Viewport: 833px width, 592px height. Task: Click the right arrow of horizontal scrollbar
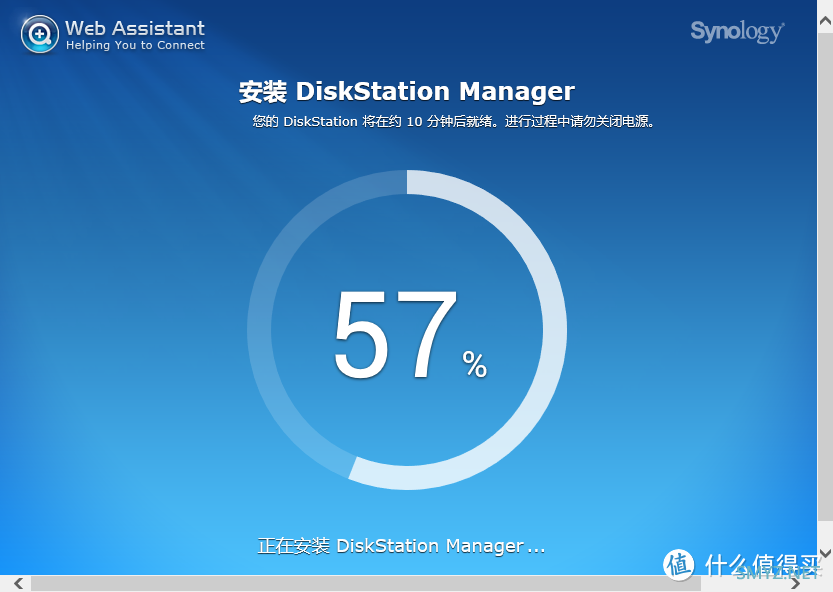pyautogui.click(x=795, y=583)
